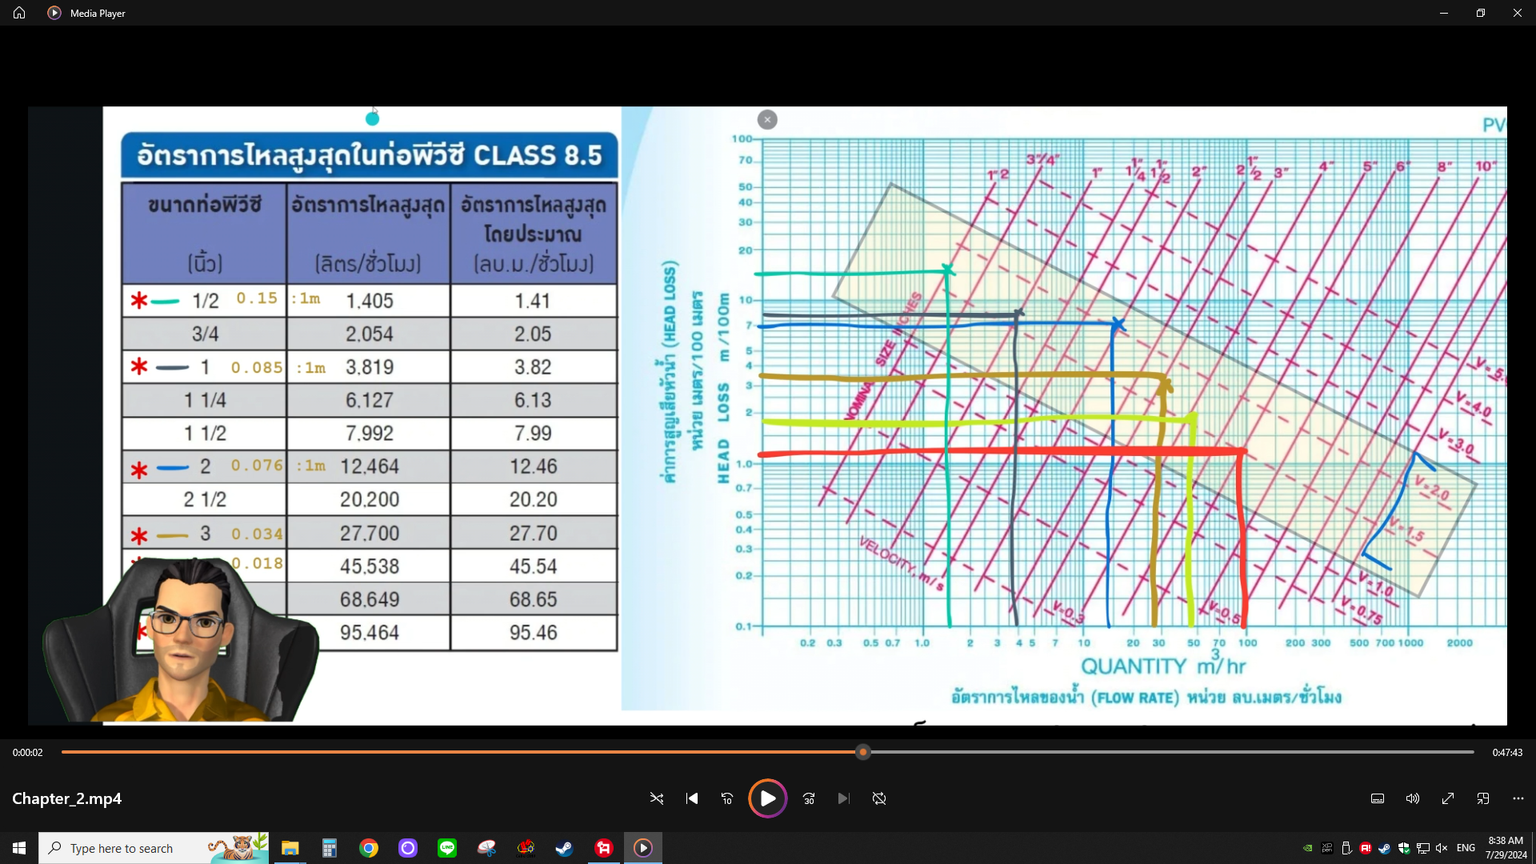Toggle repeat mode

(x=879, y=799)
